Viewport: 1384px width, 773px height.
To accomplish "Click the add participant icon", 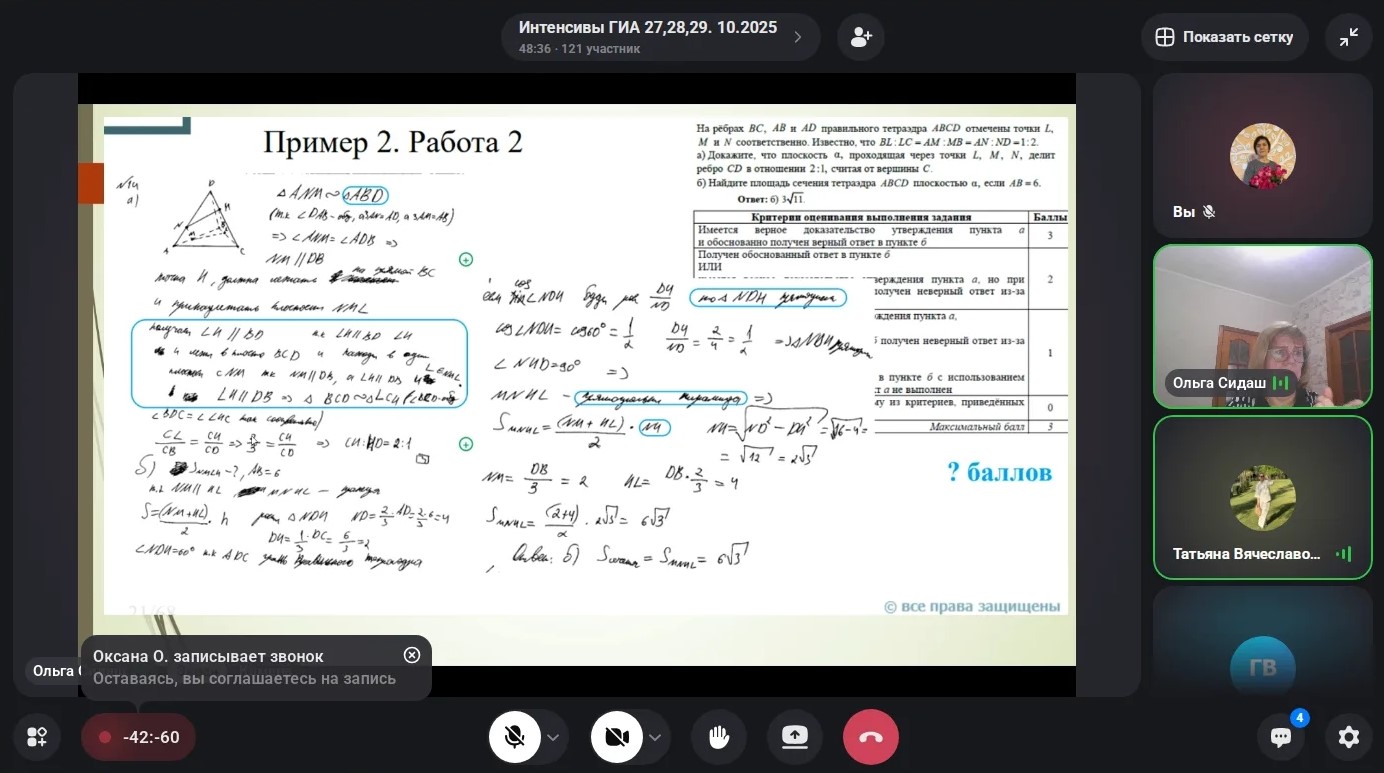I will point(860,37).
